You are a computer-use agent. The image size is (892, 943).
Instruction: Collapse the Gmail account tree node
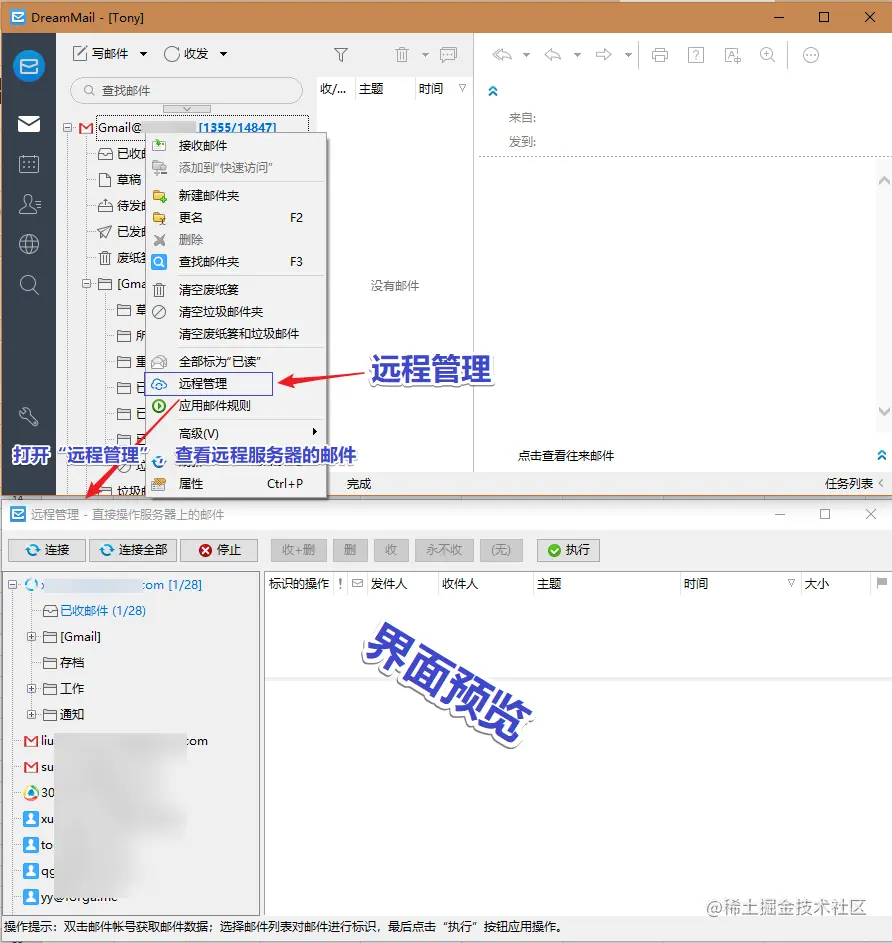point(67,127)
